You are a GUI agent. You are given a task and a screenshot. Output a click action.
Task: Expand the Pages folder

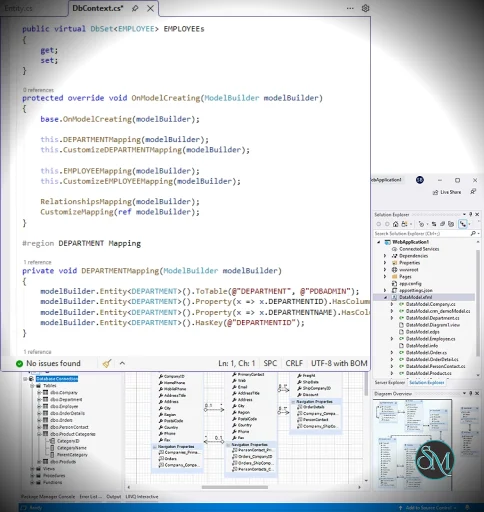point(385,277)
